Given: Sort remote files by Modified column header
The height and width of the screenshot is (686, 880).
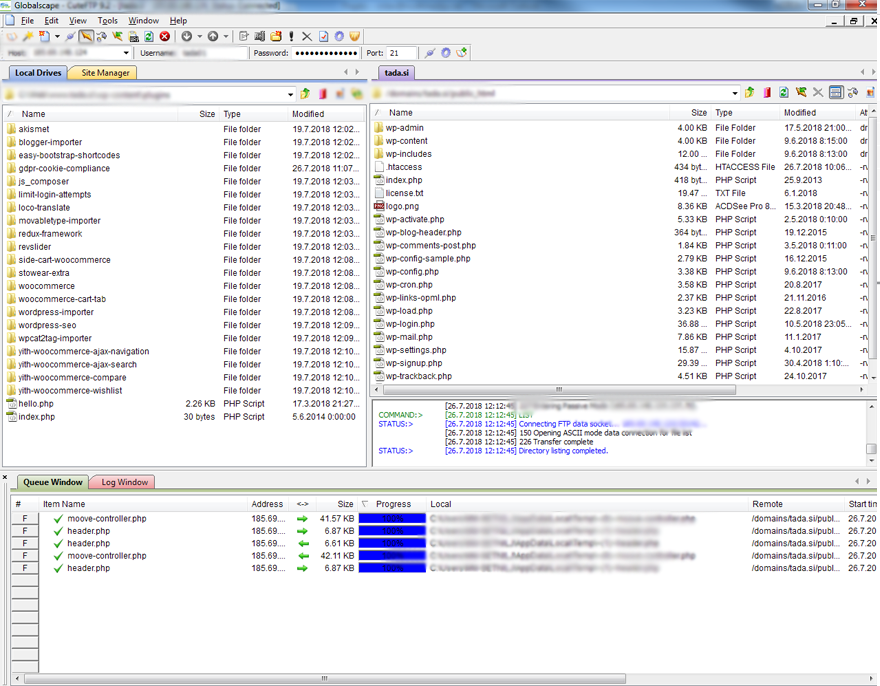Looking at the screenshot, I should [x=800, y=113].
